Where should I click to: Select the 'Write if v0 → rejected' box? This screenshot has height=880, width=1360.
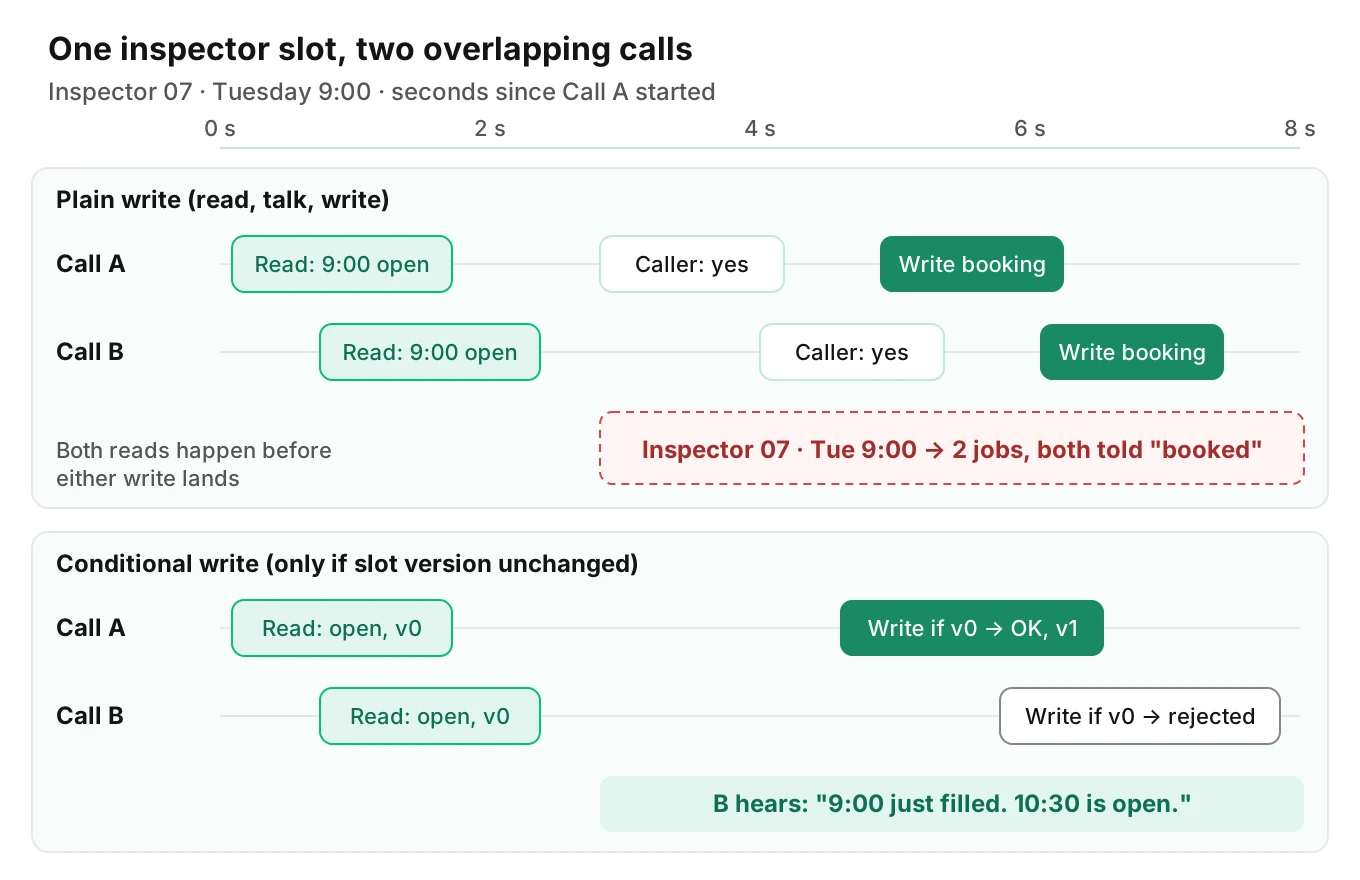tap(1140, 716)
